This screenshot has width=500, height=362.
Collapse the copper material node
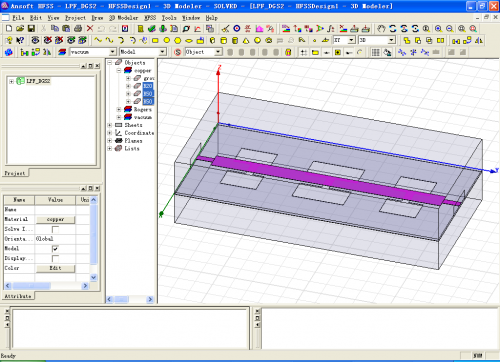(119, 71)
